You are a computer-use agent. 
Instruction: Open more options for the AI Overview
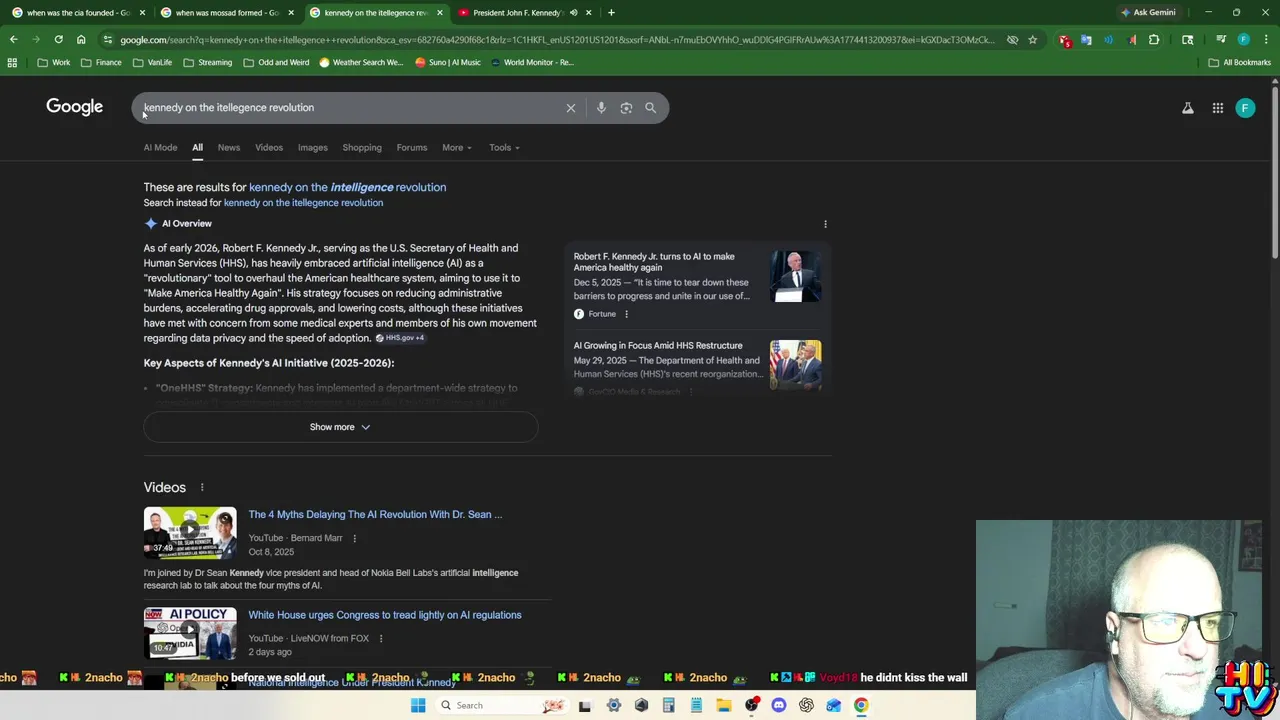825,224
